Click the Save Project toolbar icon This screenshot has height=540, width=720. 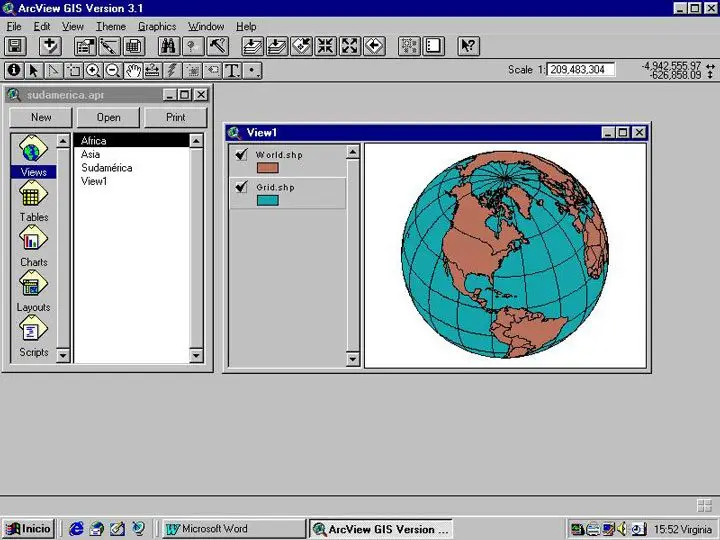pyautogui.click(x=15, y=46)
